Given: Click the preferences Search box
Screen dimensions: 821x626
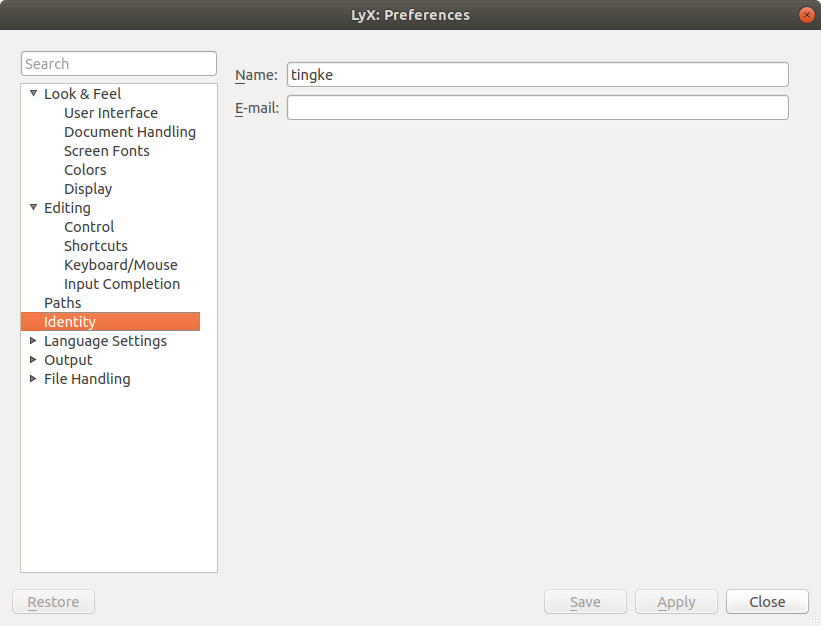Looking at the screenshot, I should [118, 64].
